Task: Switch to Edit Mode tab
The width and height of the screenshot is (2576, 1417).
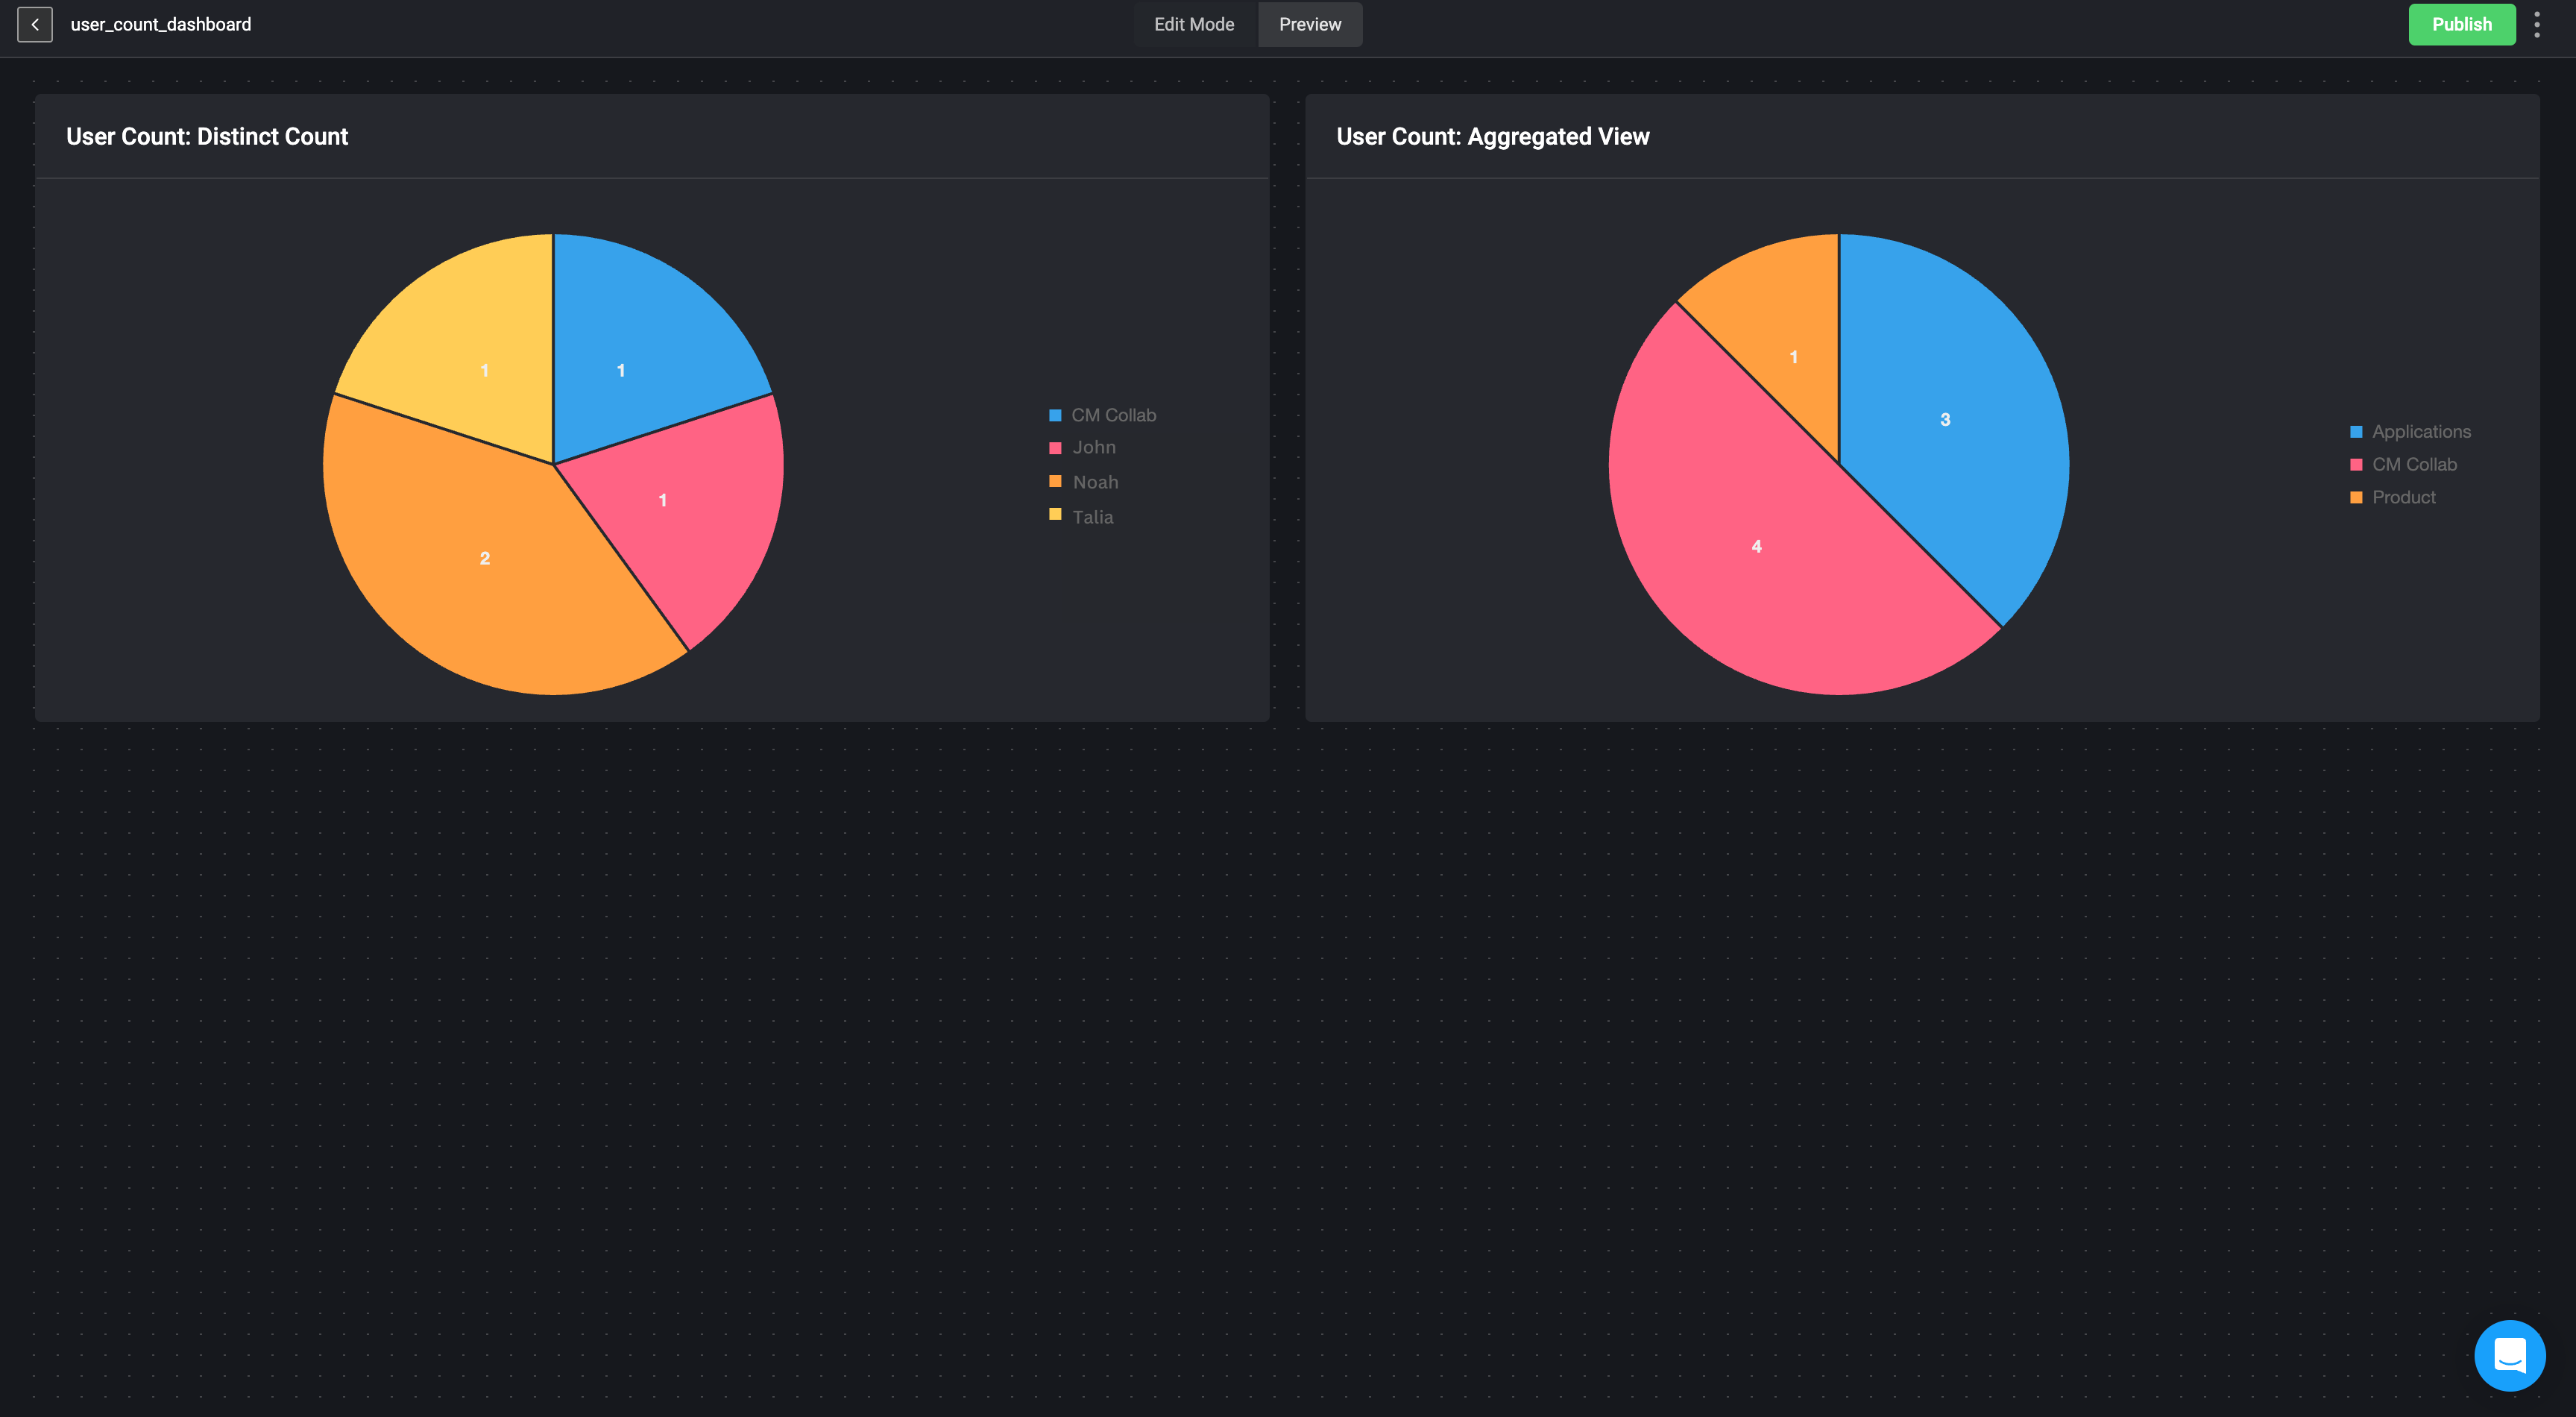Action: pyautogui.click(x=1194, y=24)
